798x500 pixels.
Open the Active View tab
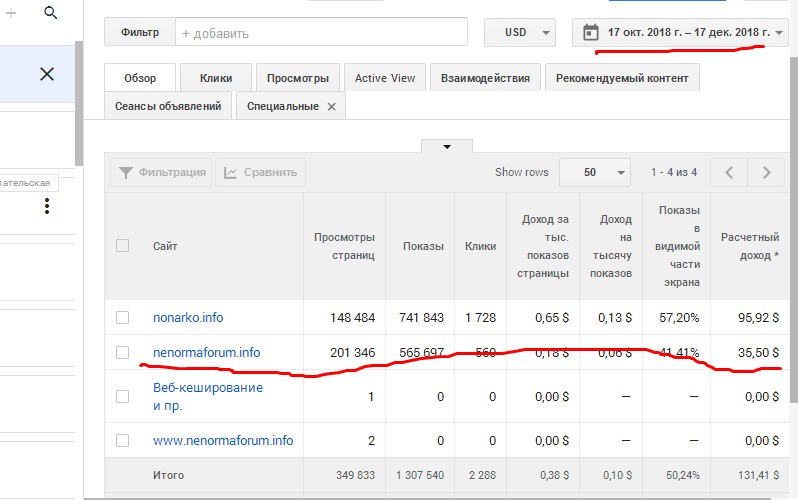pyautogui.click(x=385, y=78)
